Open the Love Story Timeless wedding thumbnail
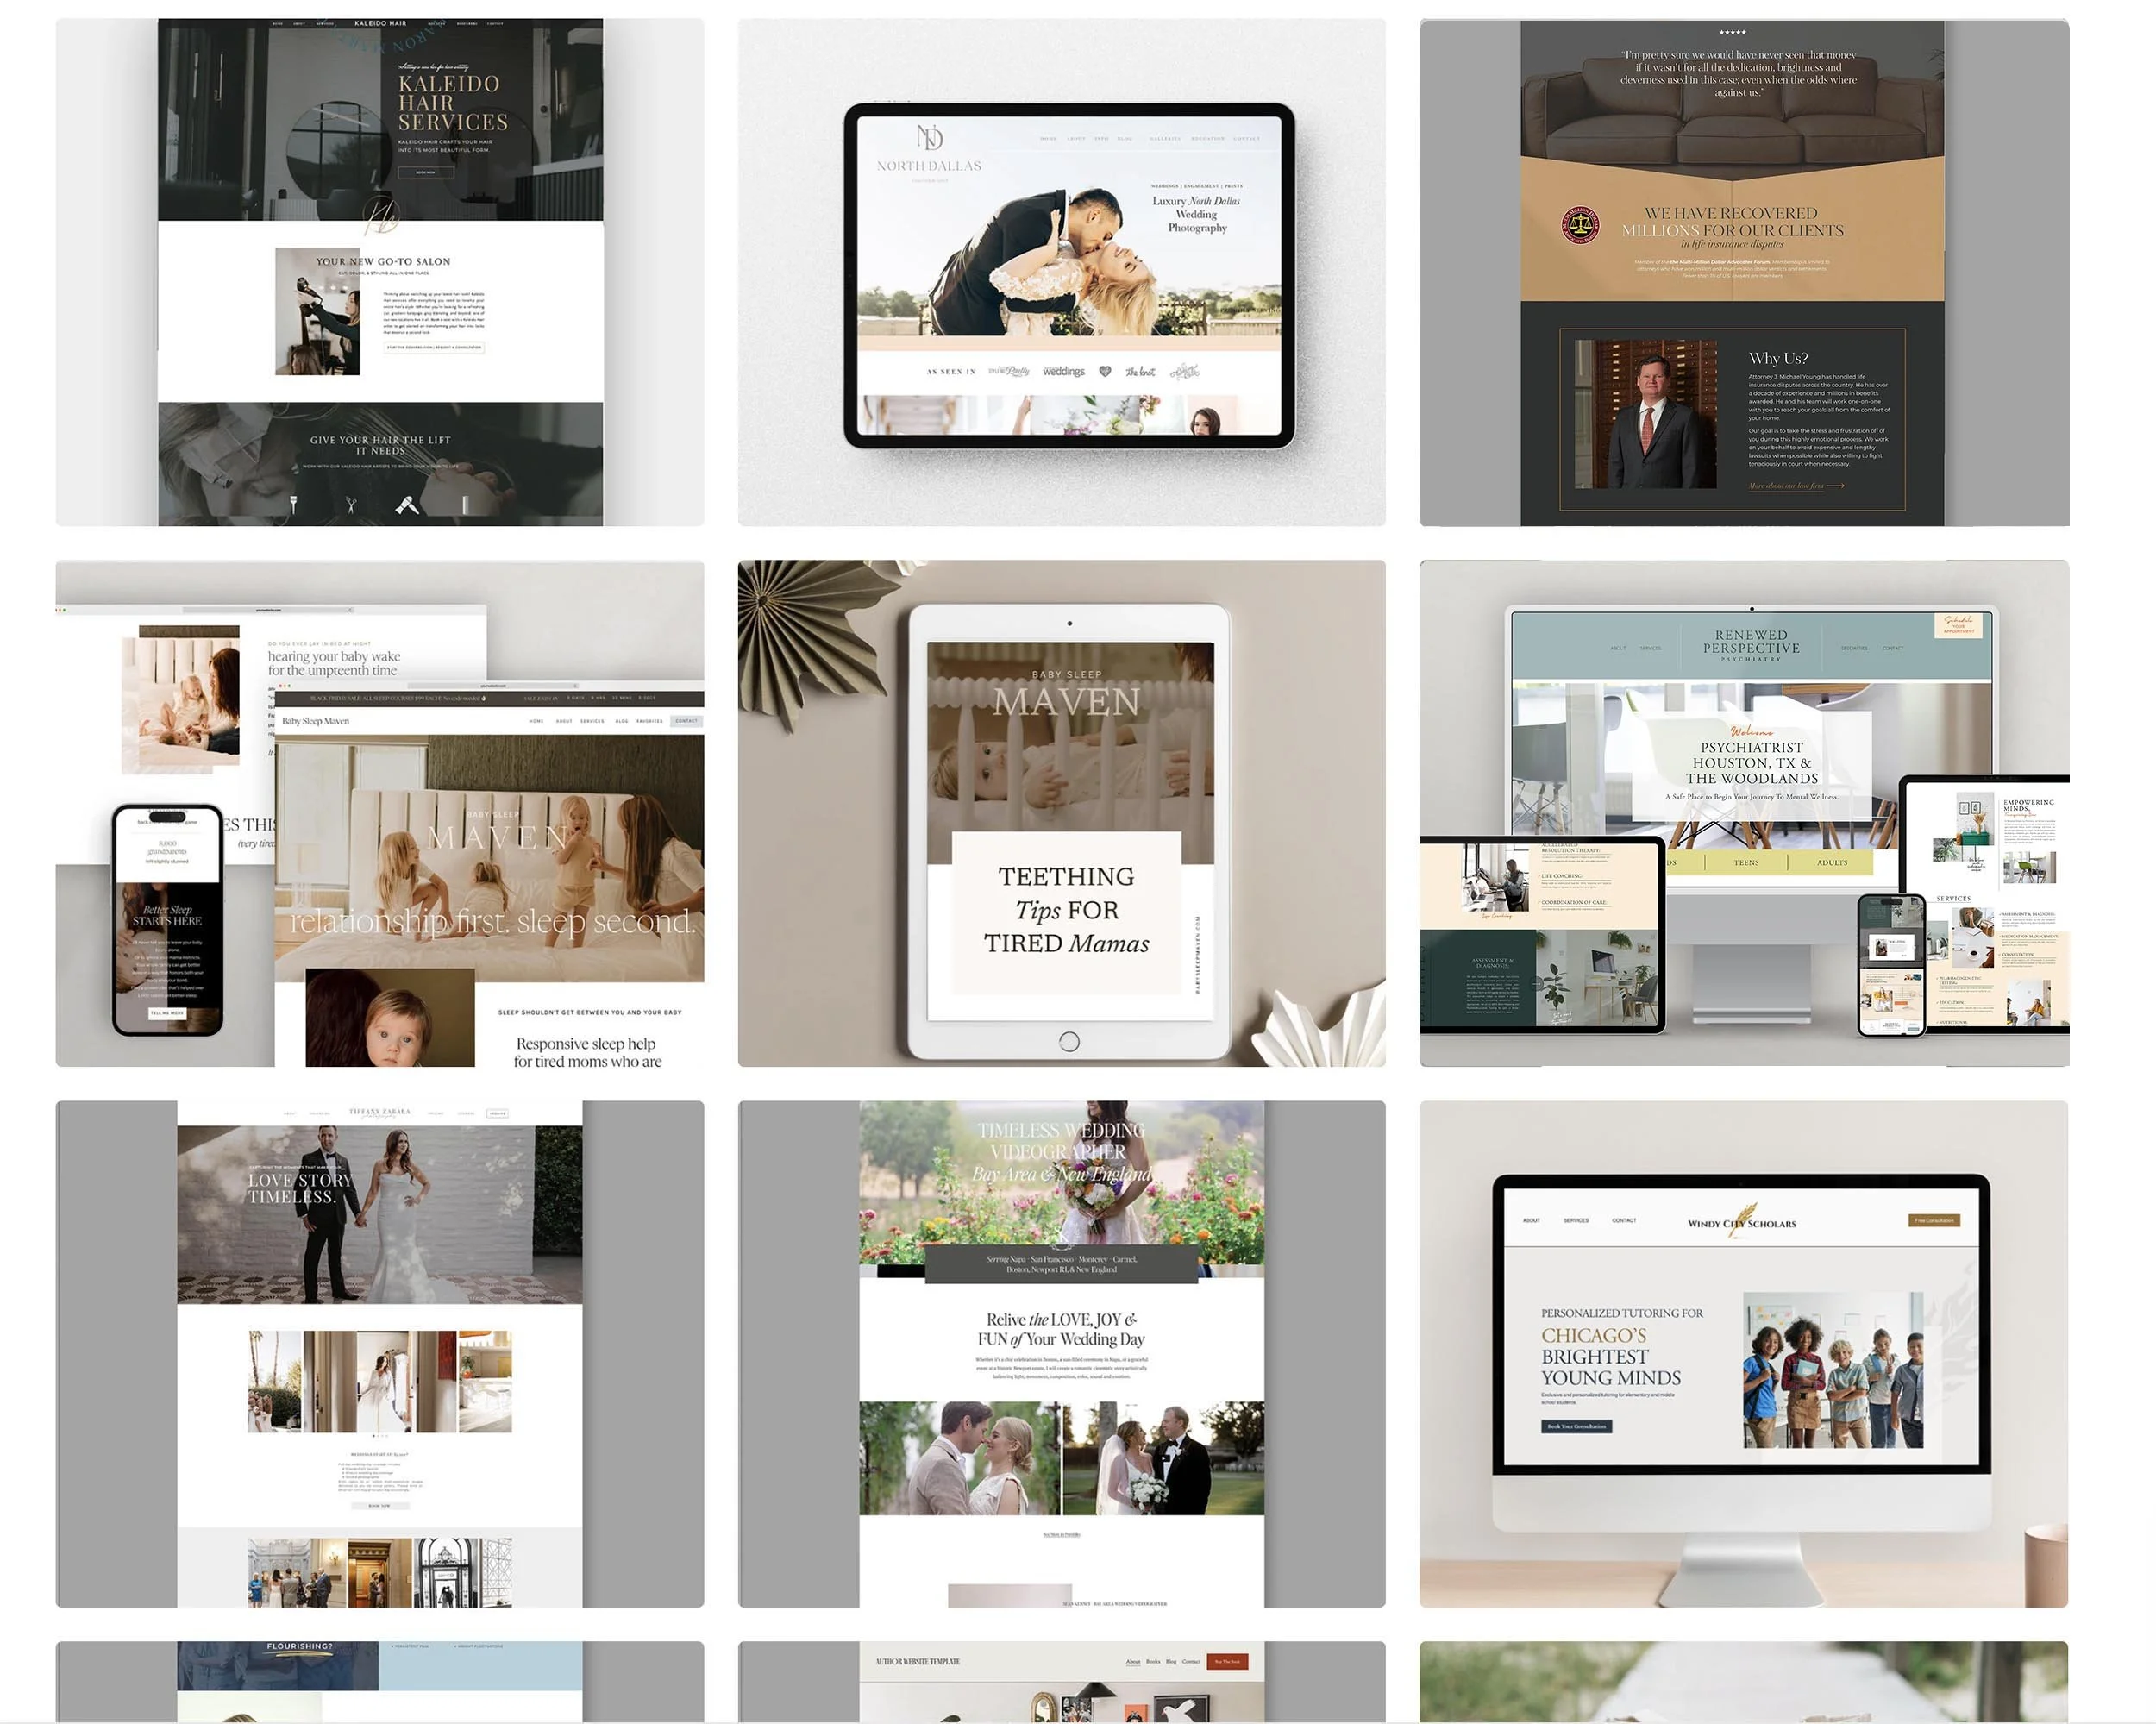 (380, 1355)
